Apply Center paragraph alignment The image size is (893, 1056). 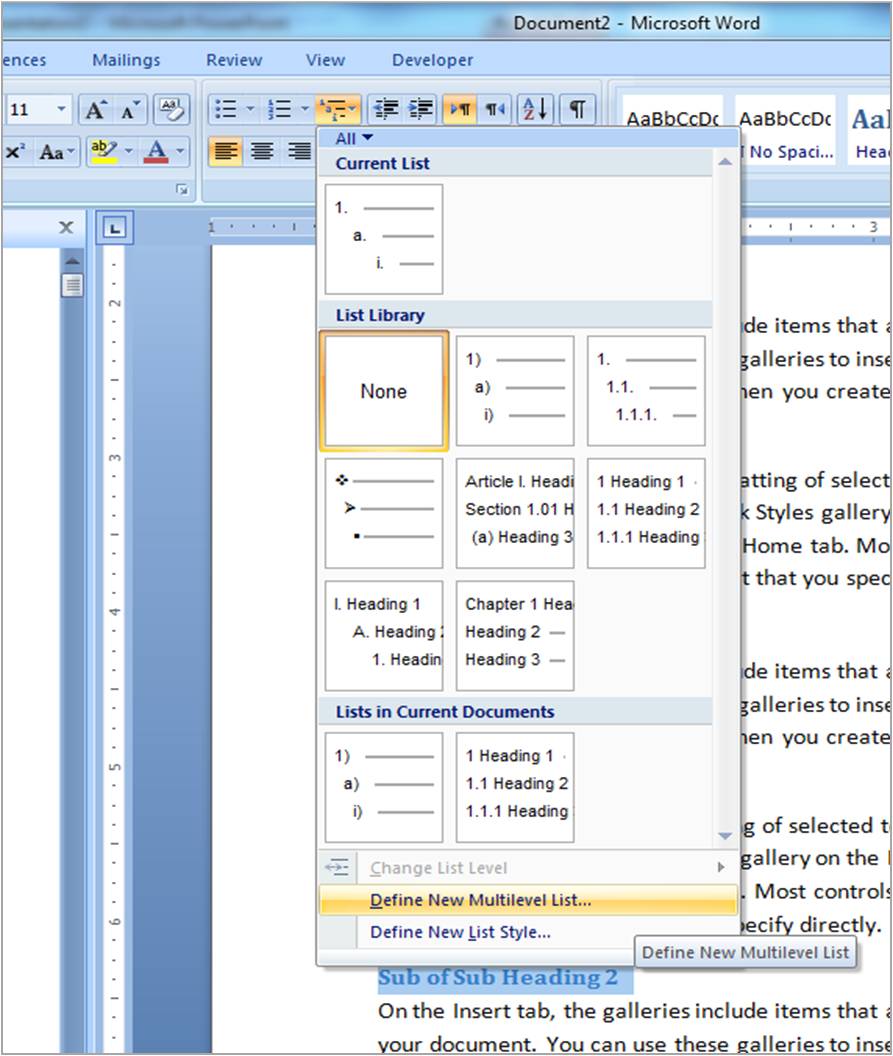point(262,151)
